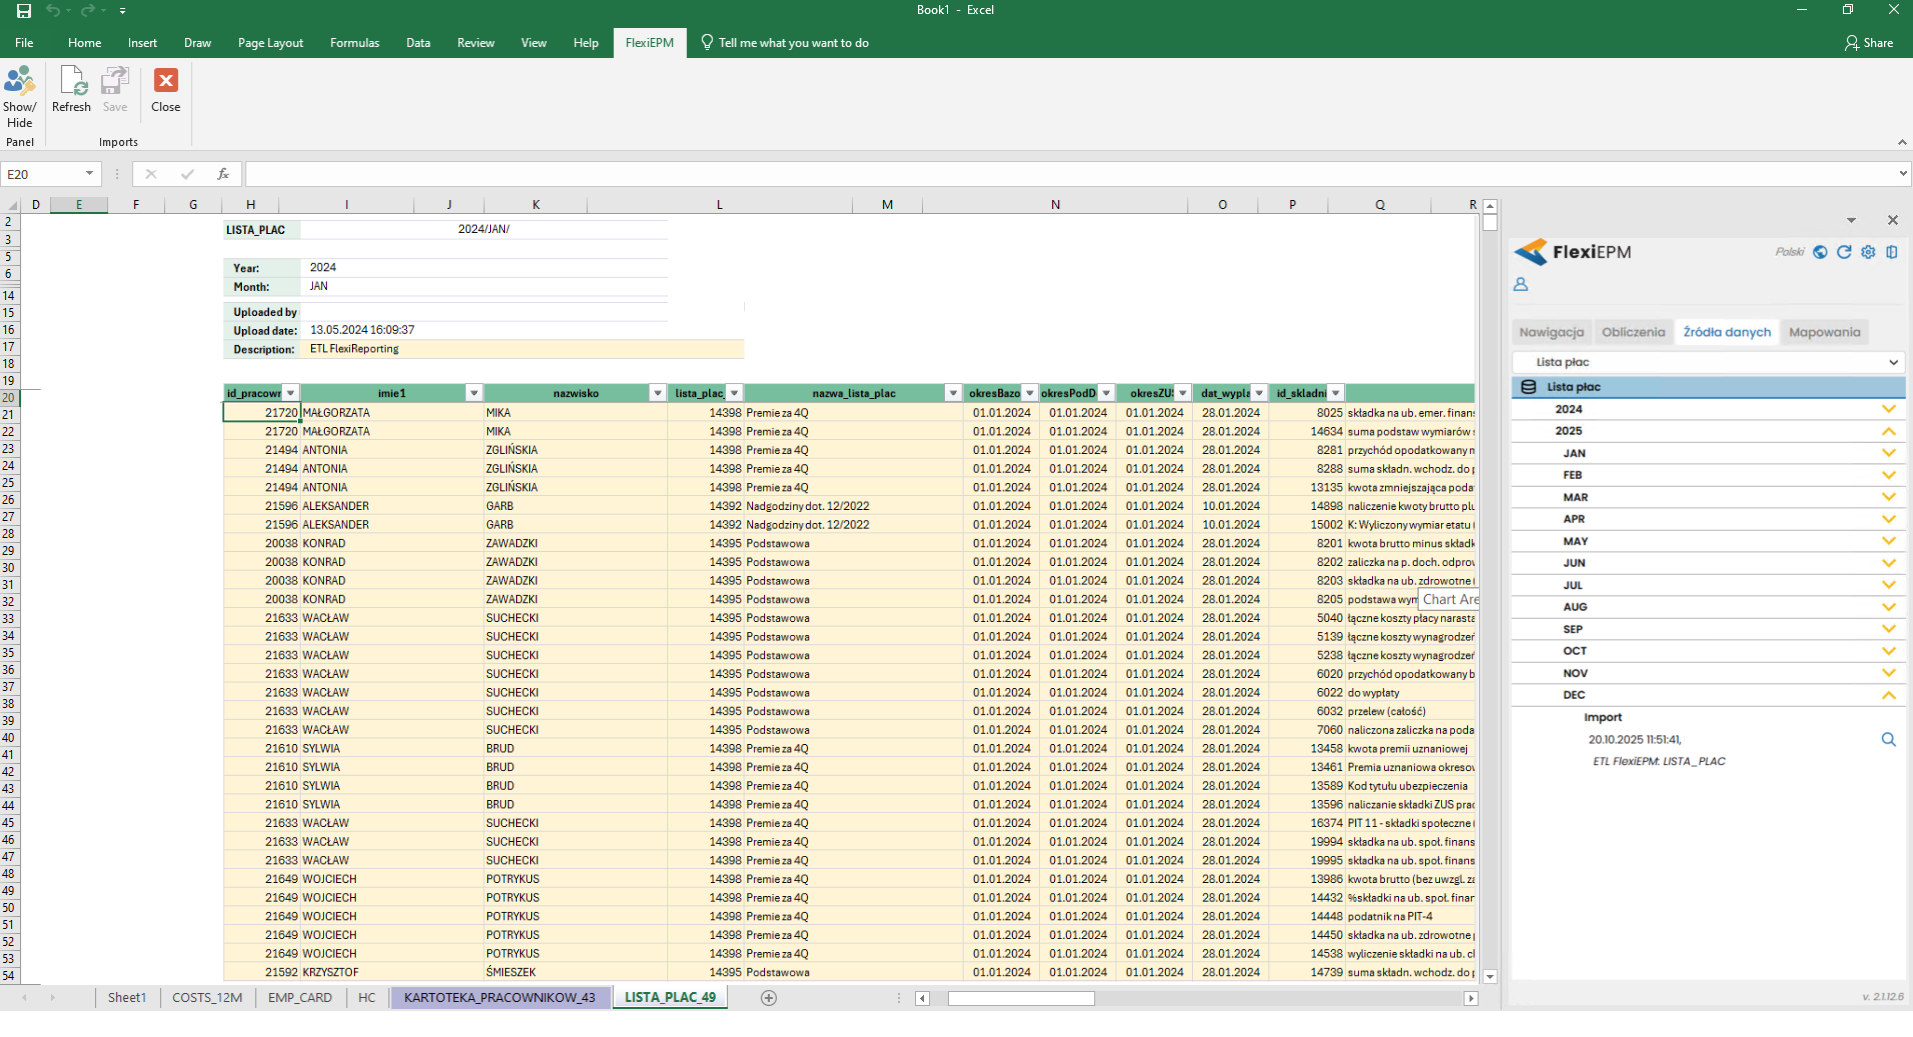Switch to the Mapowania tab
The width and height of the screenshot is (1913, 1037).
[x=1824, y=332]
